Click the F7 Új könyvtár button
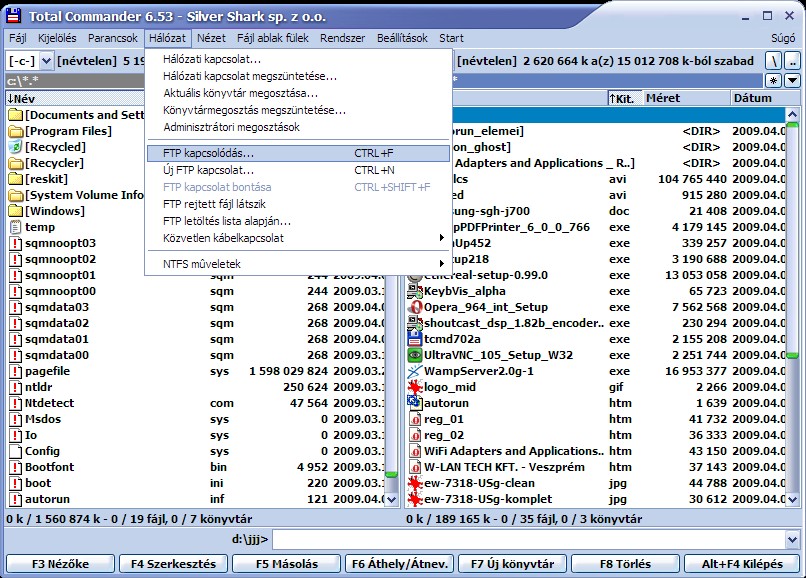This screenshot has width=806, height=578. pyautogui.click(x=512, y=564)
